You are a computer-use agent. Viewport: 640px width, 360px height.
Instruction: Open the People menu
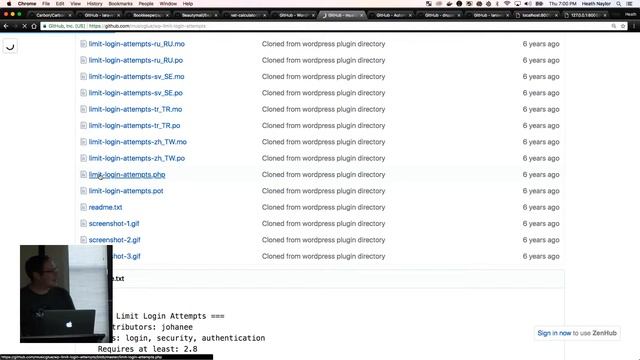point(146,4)
